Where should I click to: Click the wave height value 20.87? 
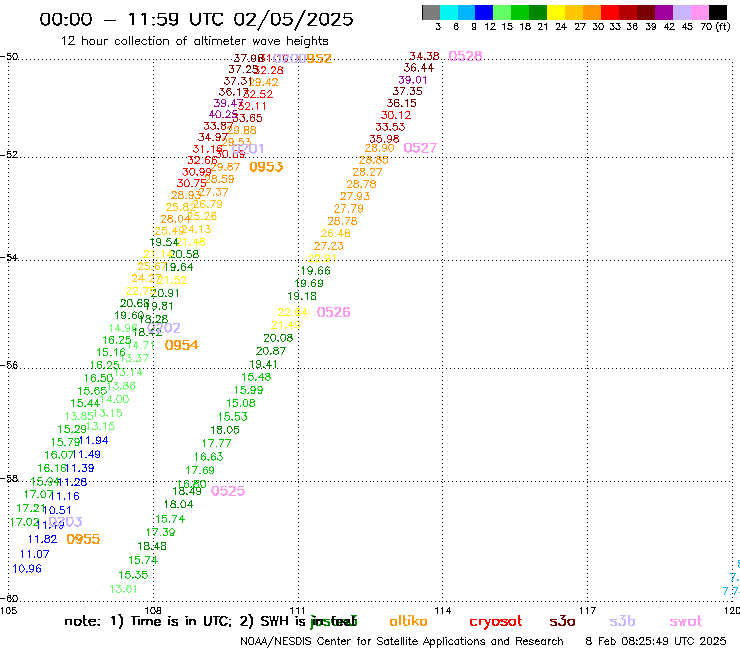[271, 351]
